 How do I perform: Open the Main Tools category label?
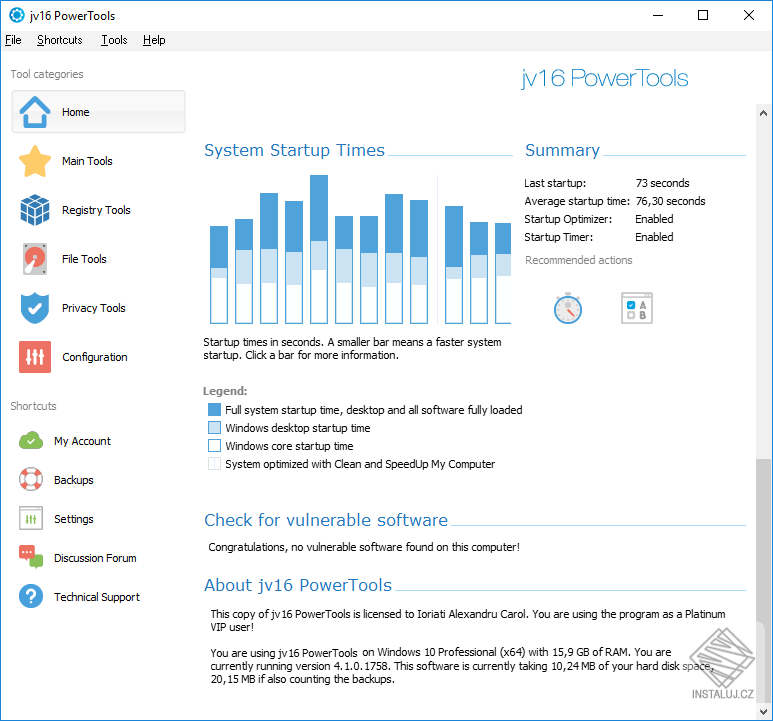(87, 161)
